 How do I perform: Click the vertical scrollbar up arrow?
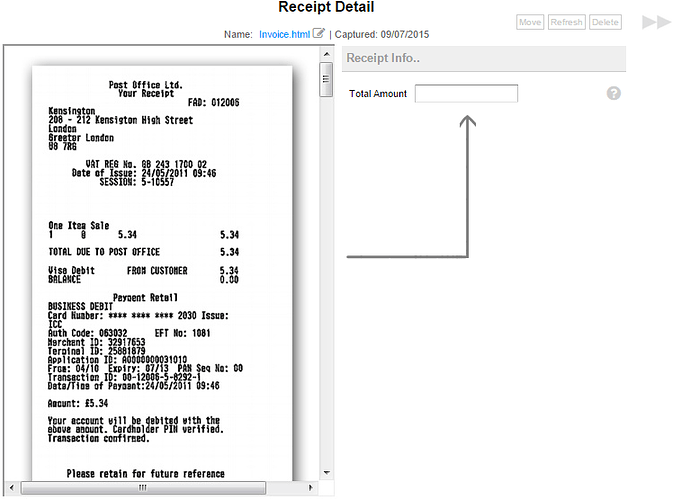tap(325, 53)
